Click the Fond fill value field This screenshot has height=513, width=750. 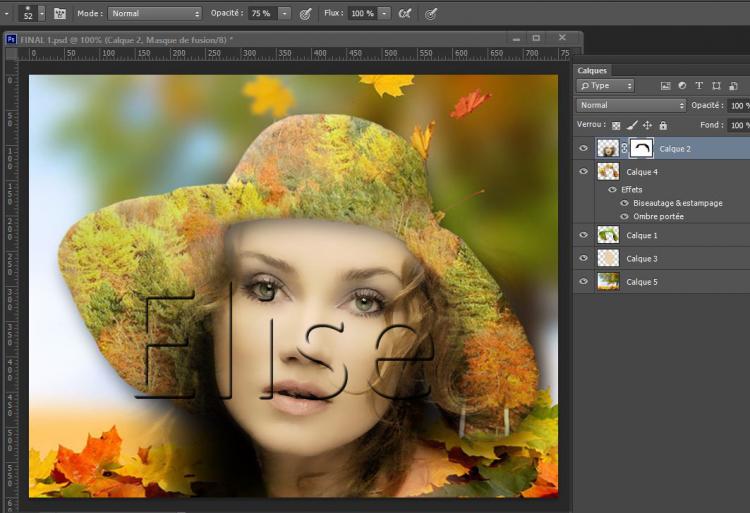738,125
